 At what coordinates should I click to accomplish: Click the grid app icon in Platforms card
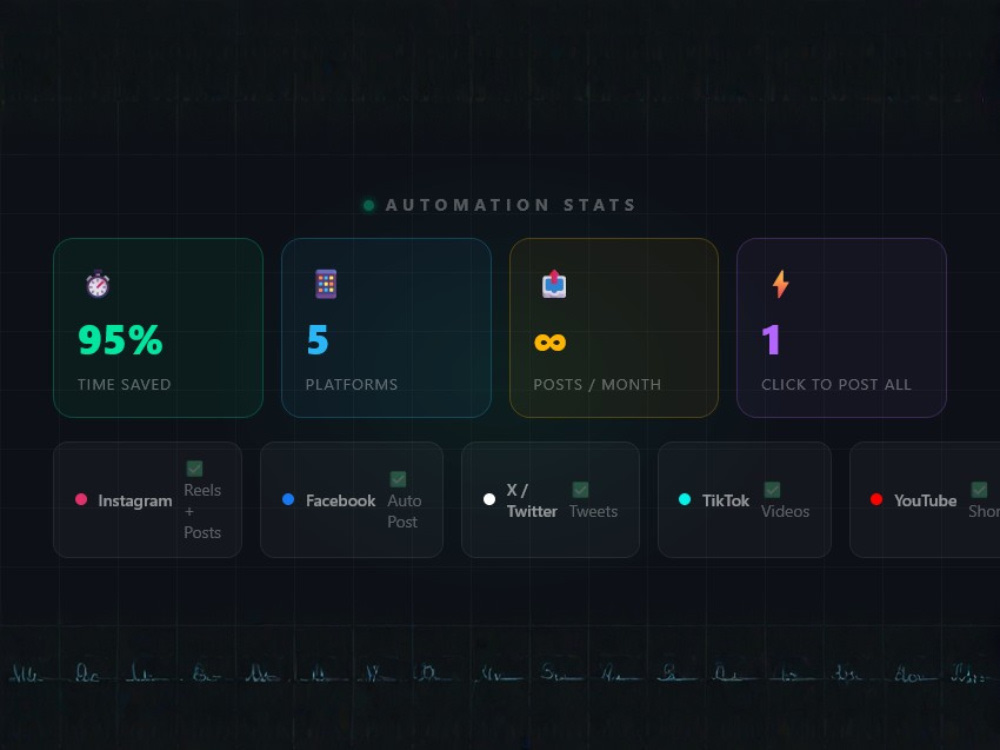click(x=326, y=284)
